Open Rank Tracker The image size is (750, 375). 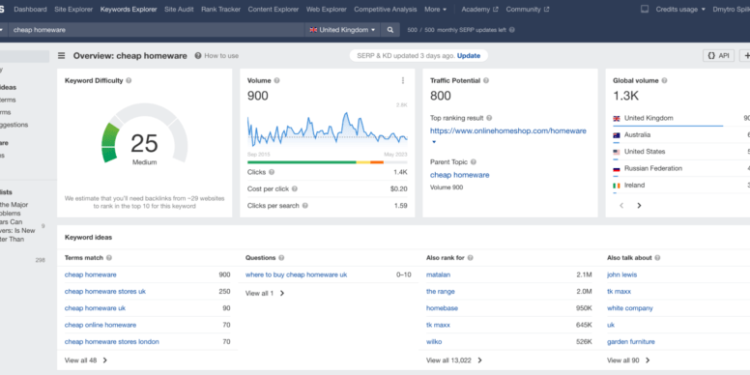coord(221,9)
